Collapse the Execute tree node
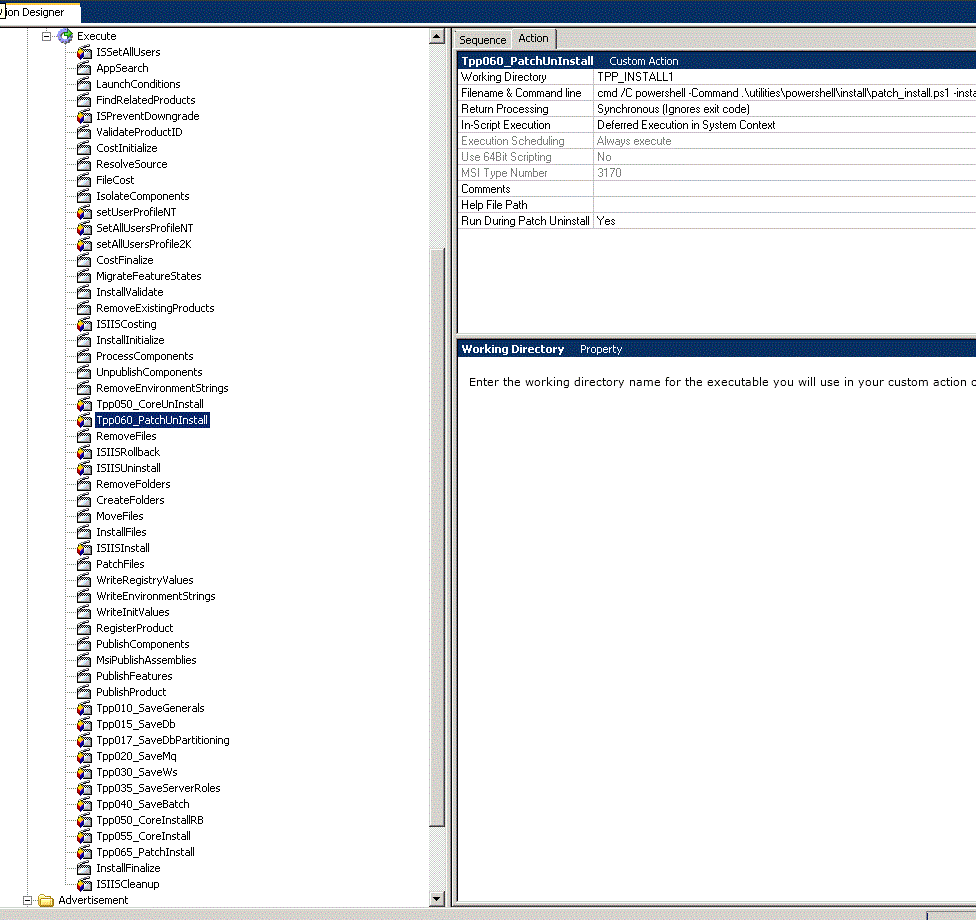Image resolution: width=976 pixels, height=920 pixels. pyautogui.click(x=46, y=36)
